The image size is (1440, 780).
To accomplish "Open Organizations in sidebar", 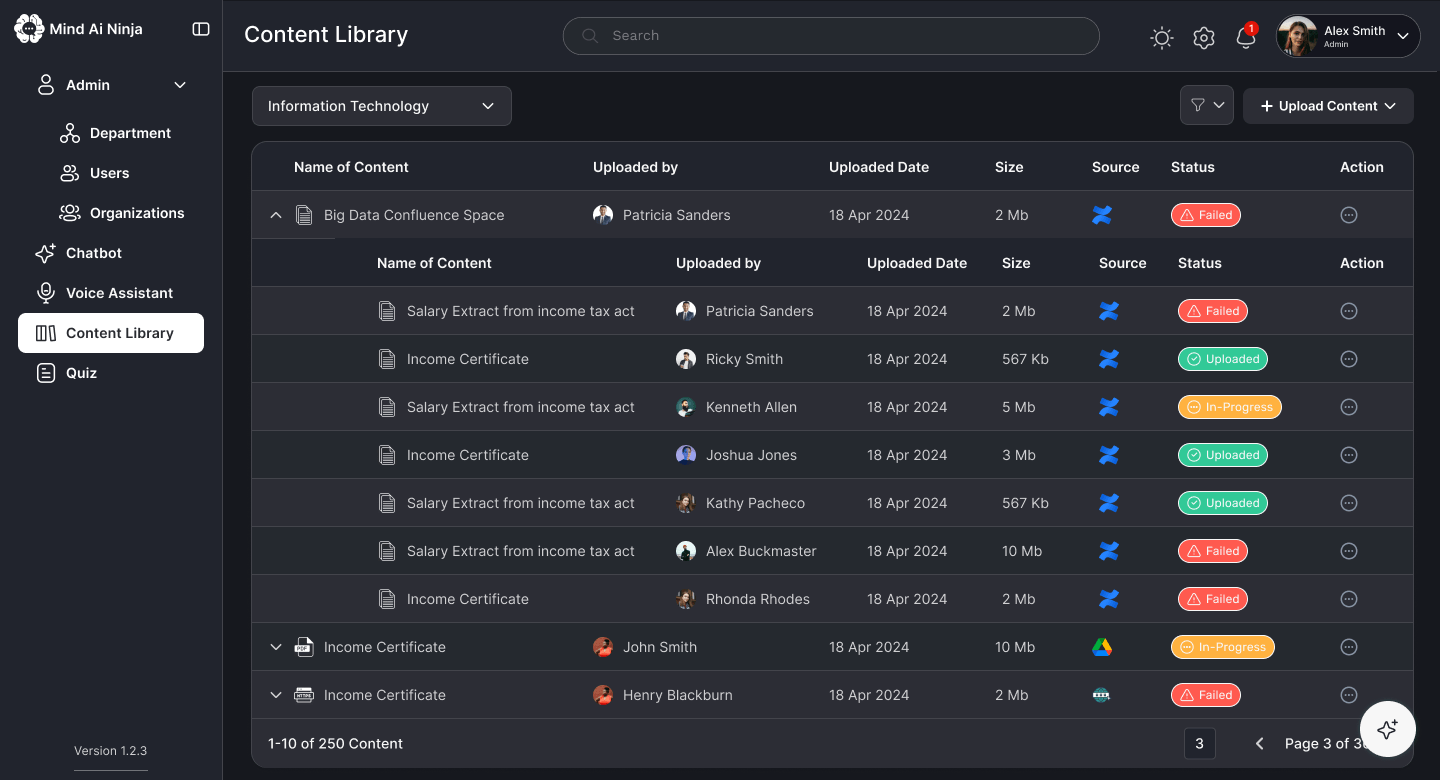I will pyautogui.click(x=122, y=213).
